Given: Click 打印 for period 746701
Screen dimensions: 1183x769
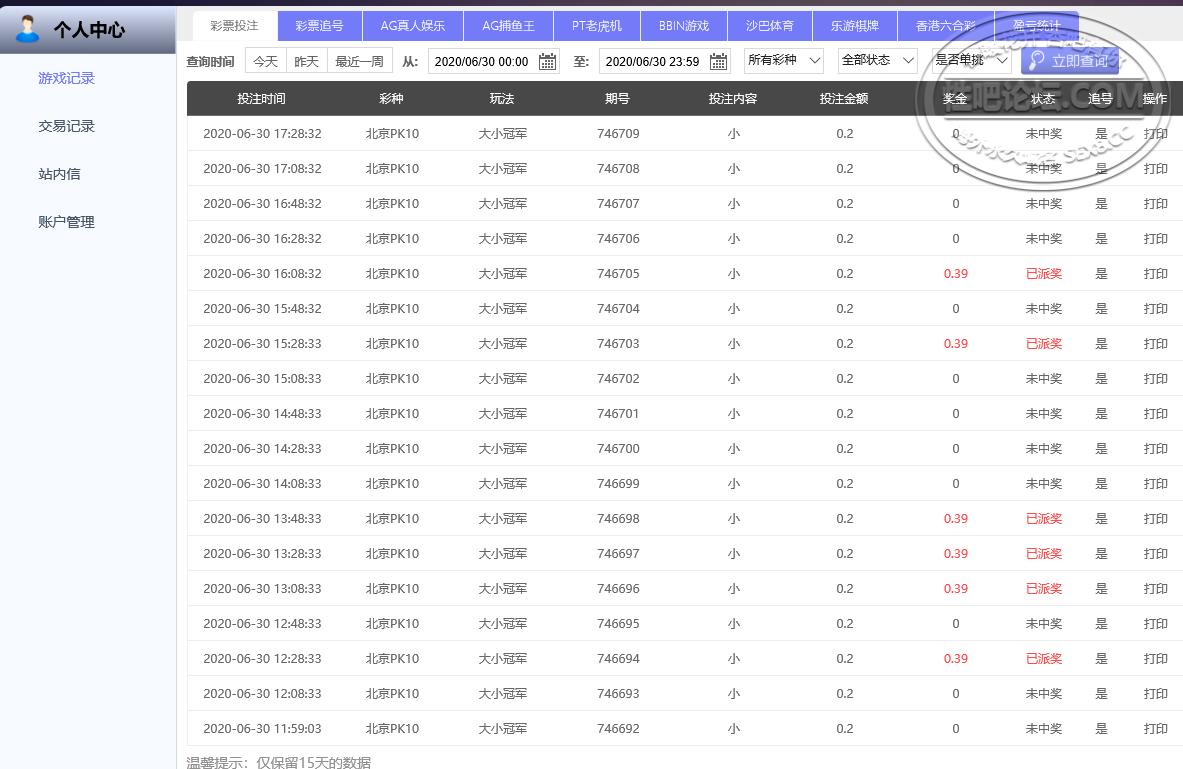Looking at the screenshot, I should [x=1155, y=414].
